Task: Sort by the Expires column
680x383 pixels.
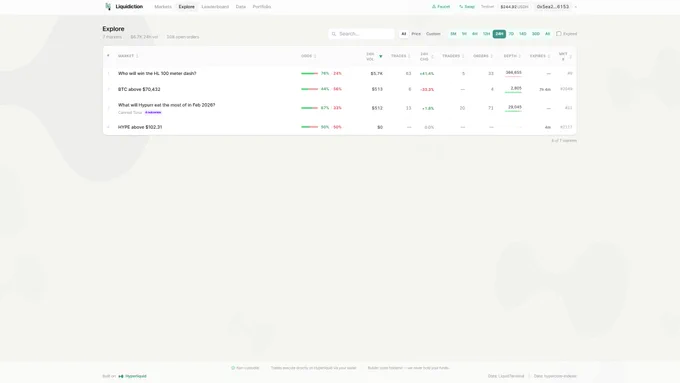Action: pos(539,56)
